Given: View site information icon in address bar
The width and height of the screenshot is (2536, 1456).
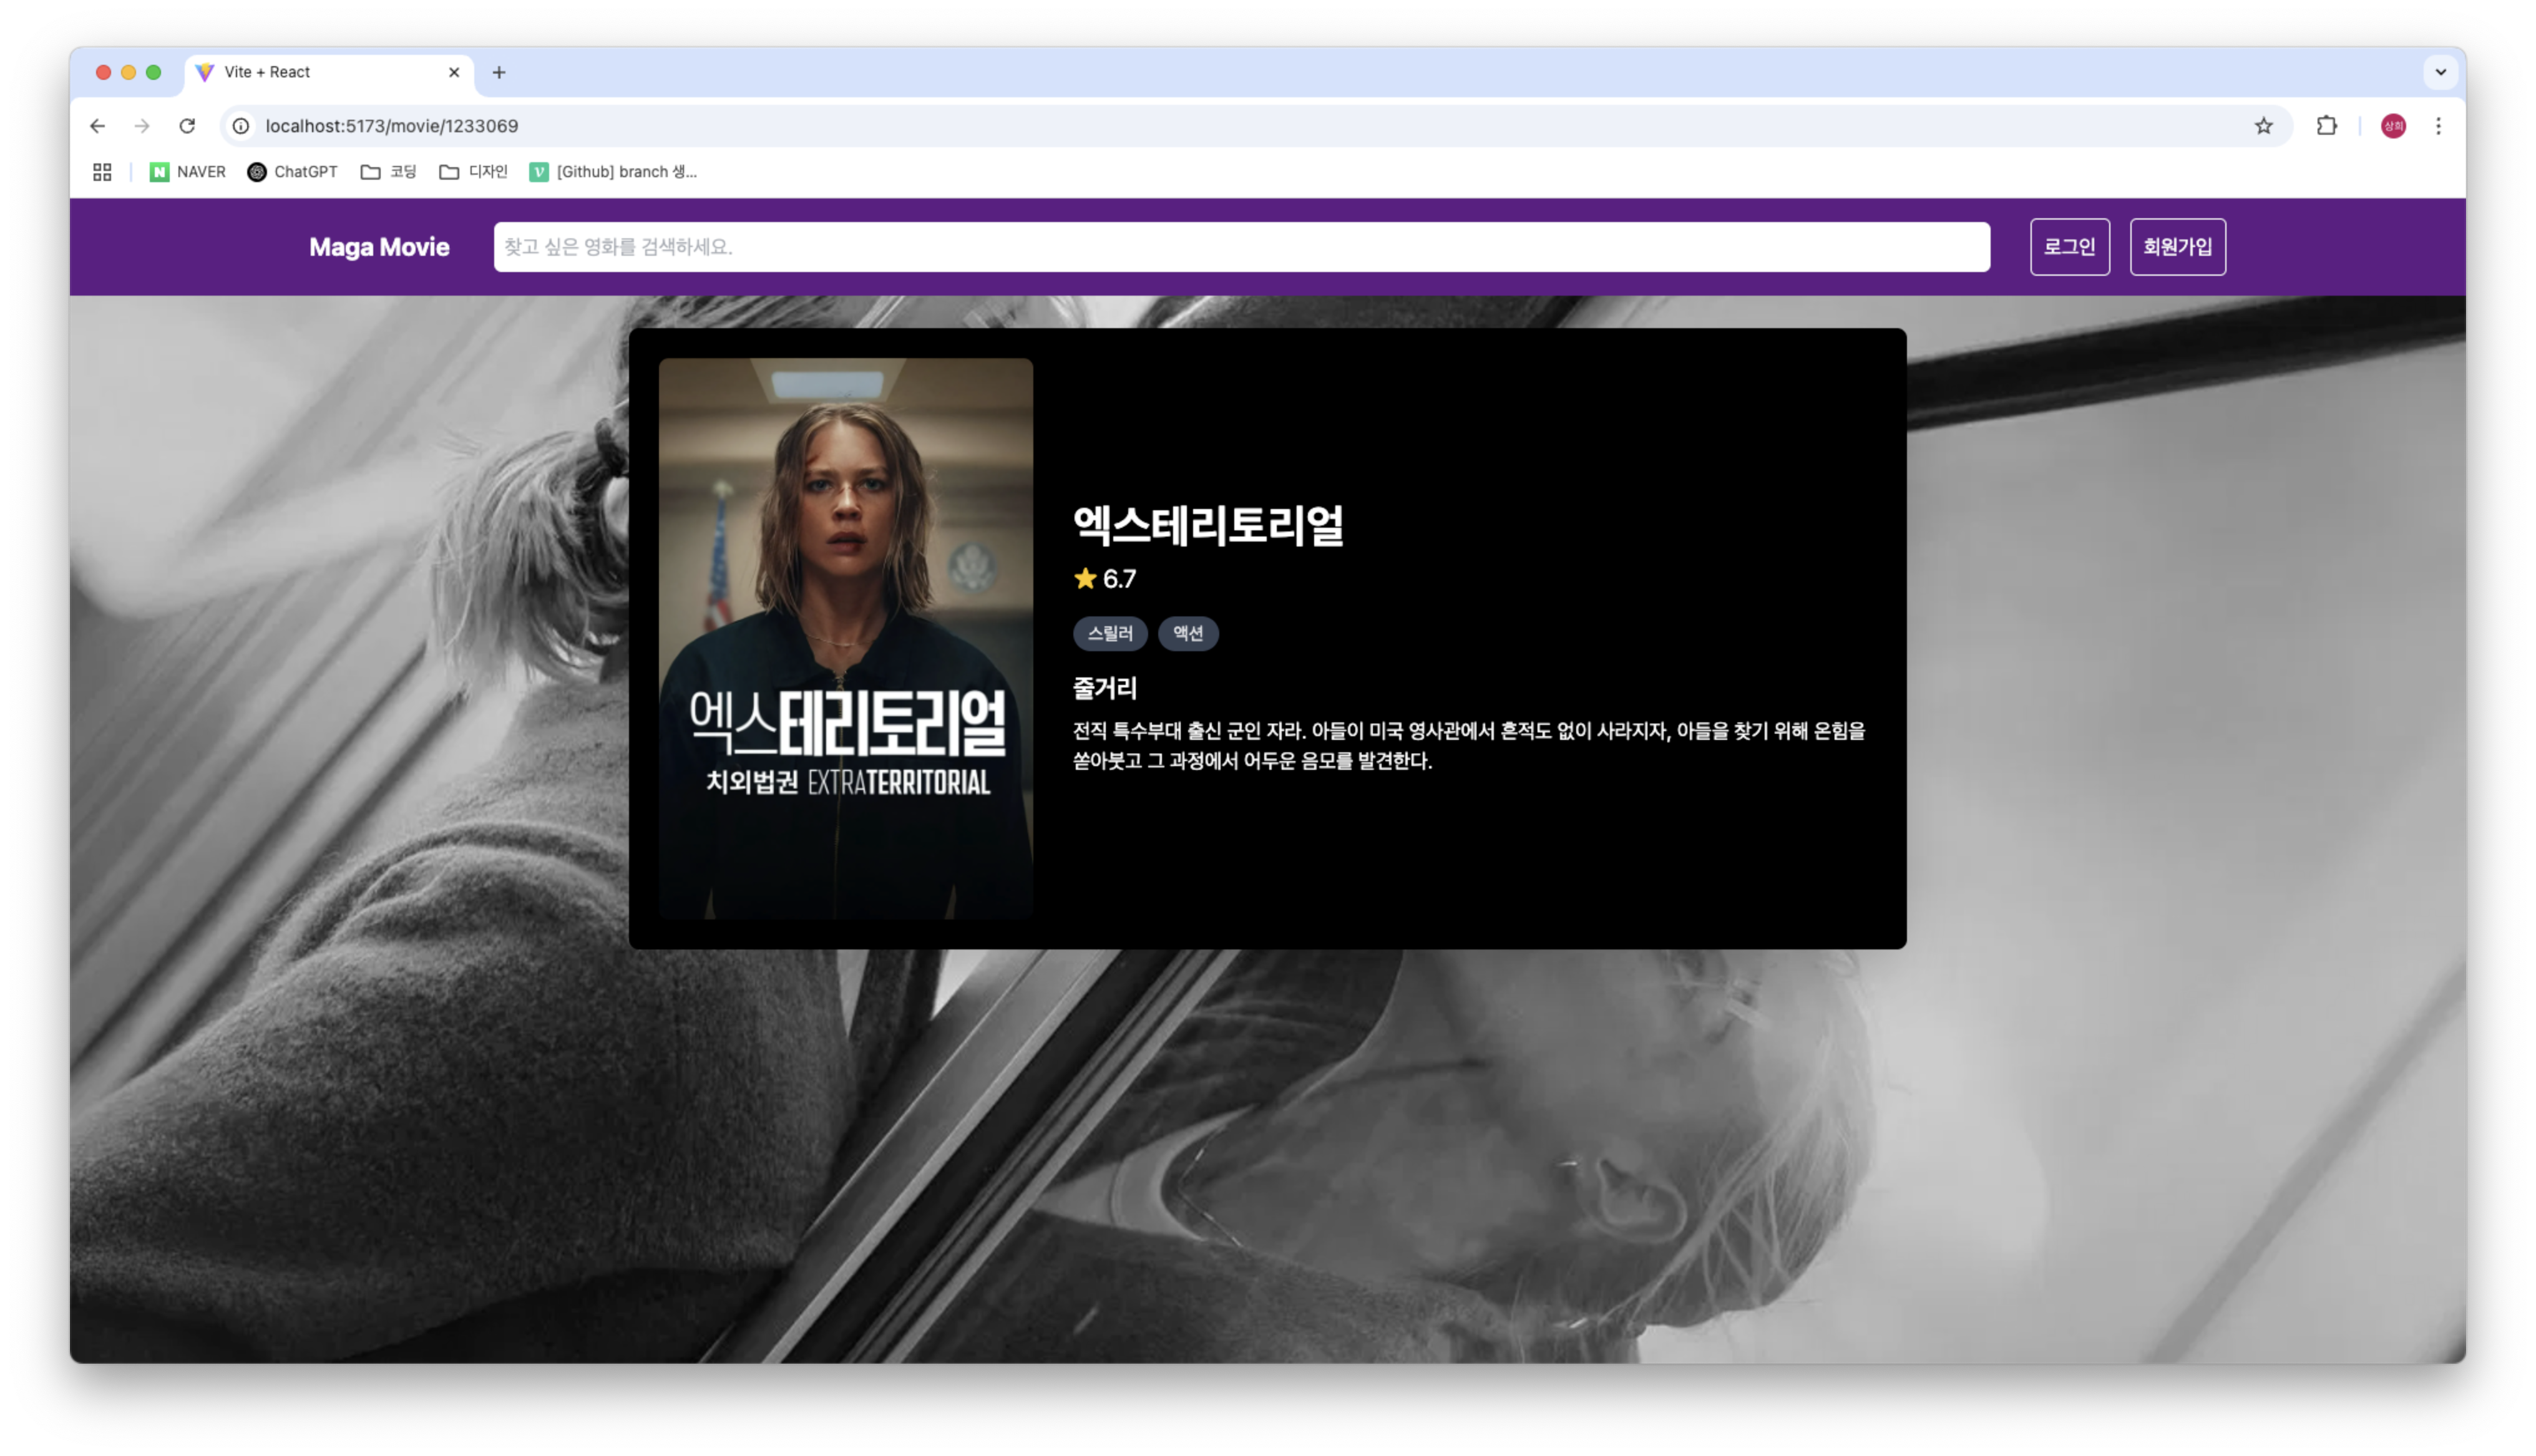Looking at the screenshot, I should [x=241, y=126].
